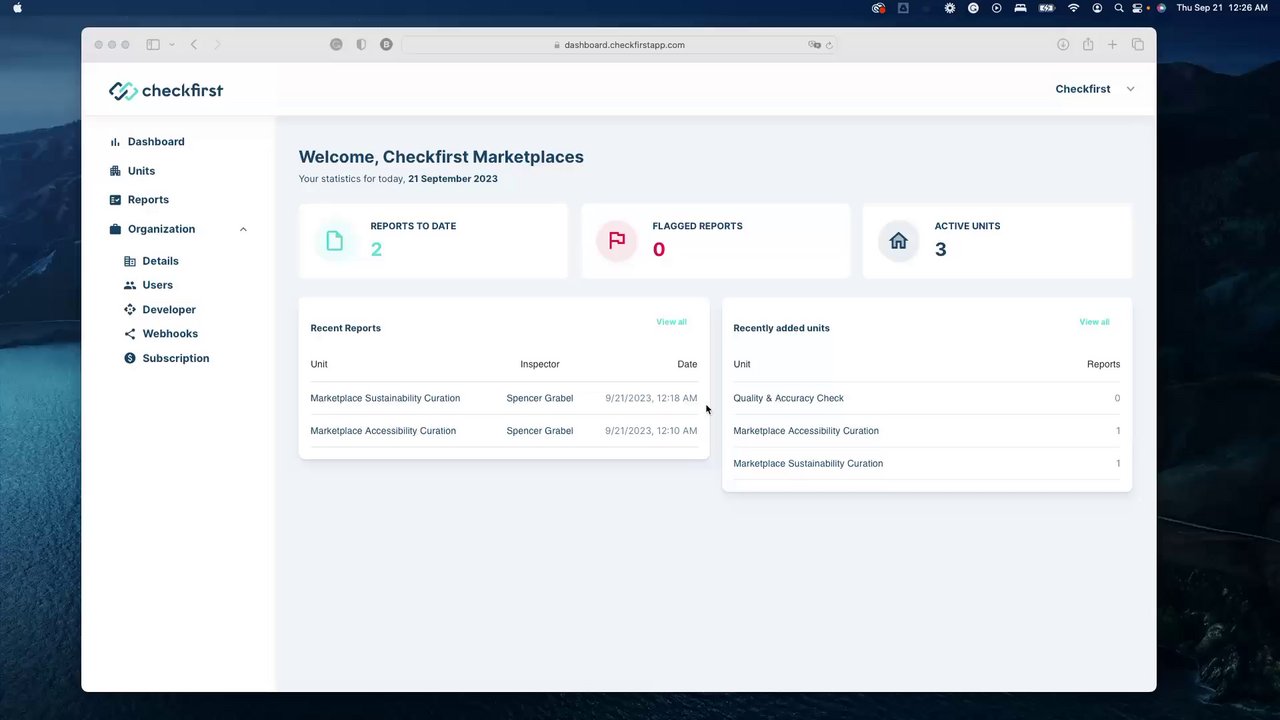1280x720 pixels.
Task: Click the Users people icon
Action: pos(130,285)
